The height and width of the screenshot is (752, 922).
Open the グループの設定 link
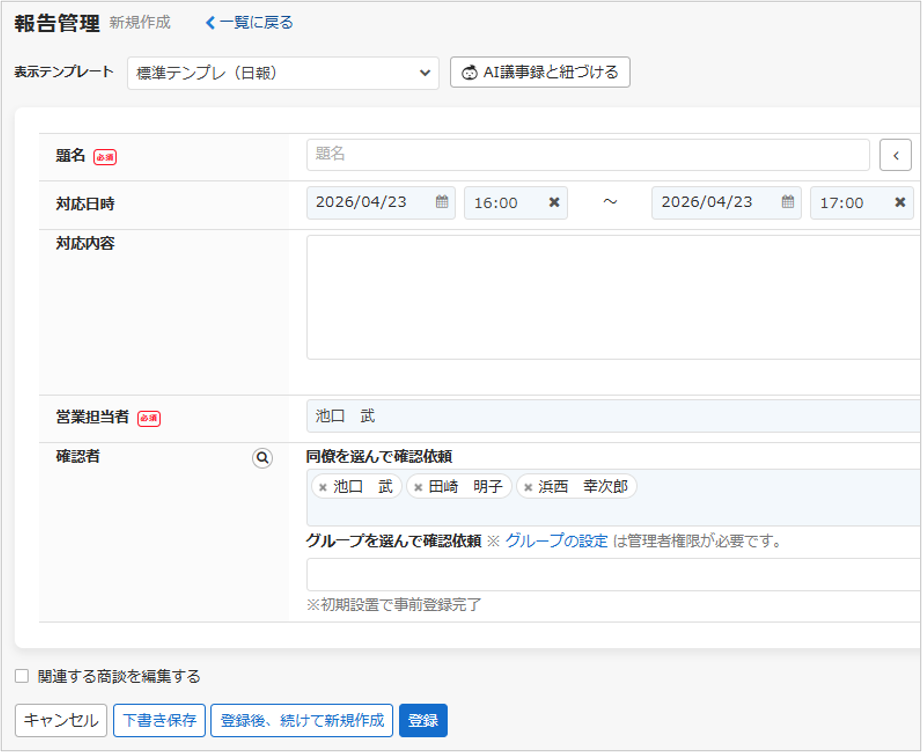556,541
